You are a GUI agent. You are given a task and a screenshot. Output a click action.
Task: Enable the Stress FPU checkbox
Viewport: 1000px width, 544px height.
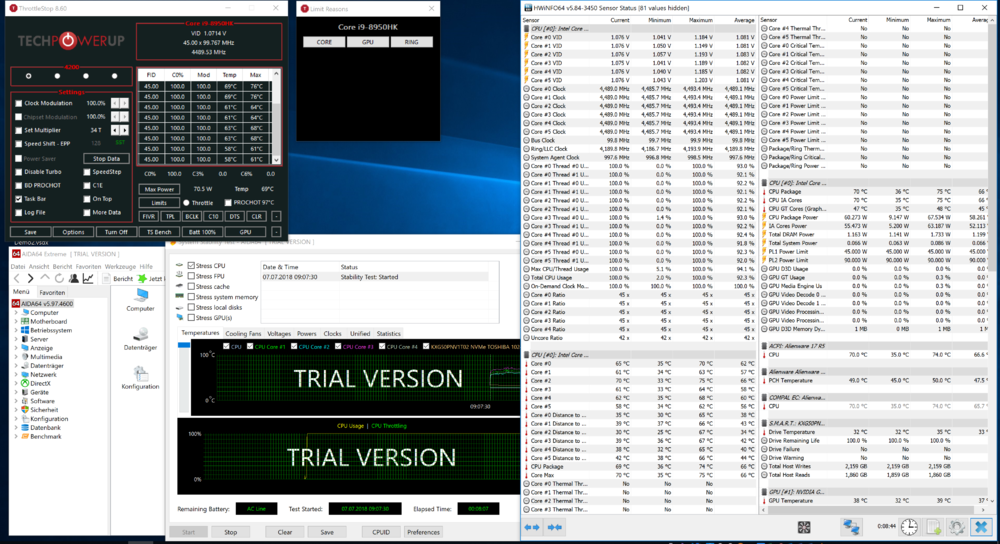[x=192, y=276]
